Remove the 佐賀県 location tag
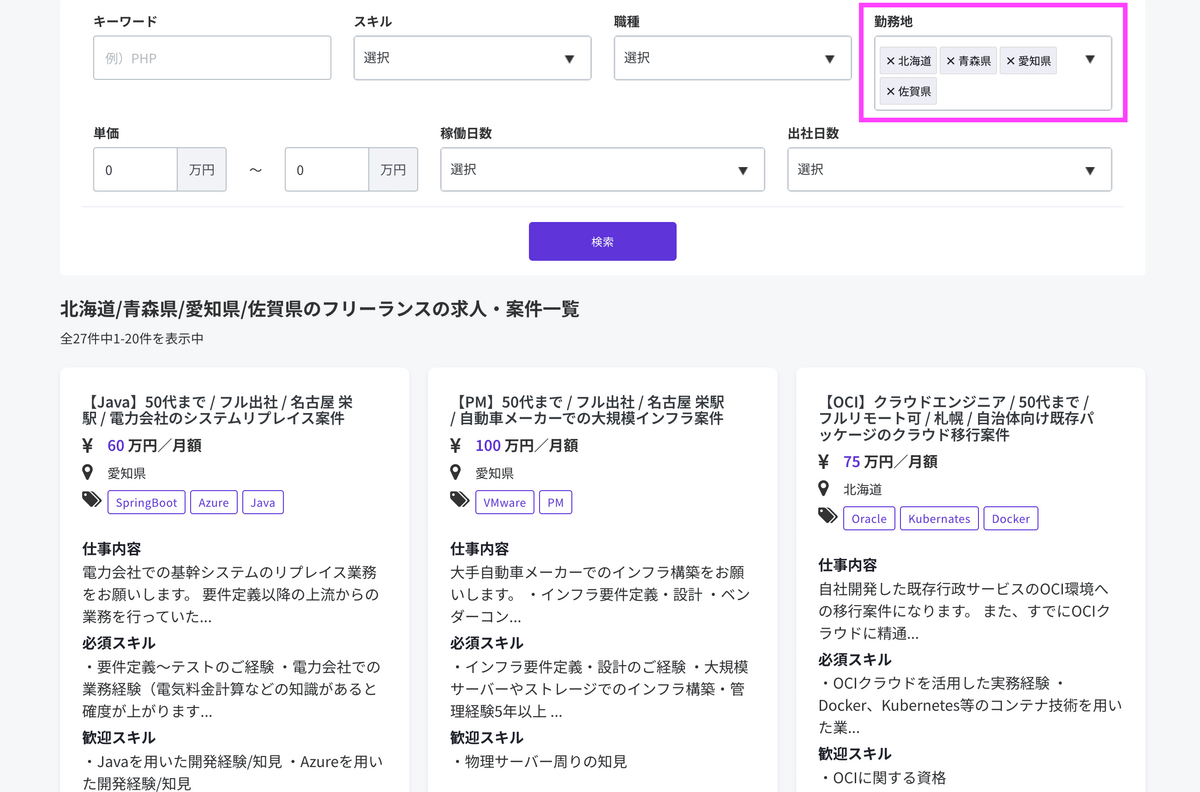This screenshot has width=1200, height=792. tap(890, 91)
